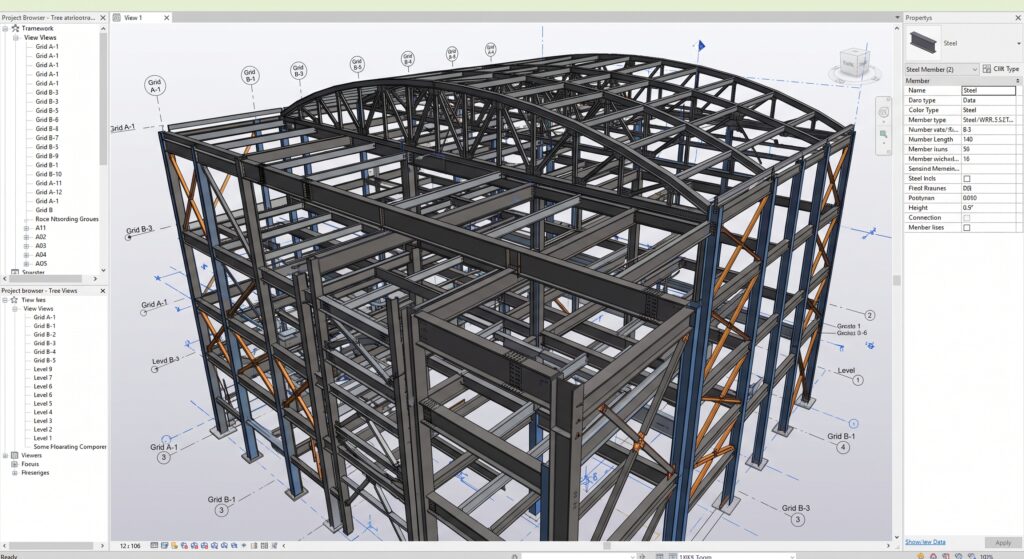The height and width of the screenshot is (559, 1024).
Task: Expand the Rreseriges node
Action: click(x=14, y=473)
